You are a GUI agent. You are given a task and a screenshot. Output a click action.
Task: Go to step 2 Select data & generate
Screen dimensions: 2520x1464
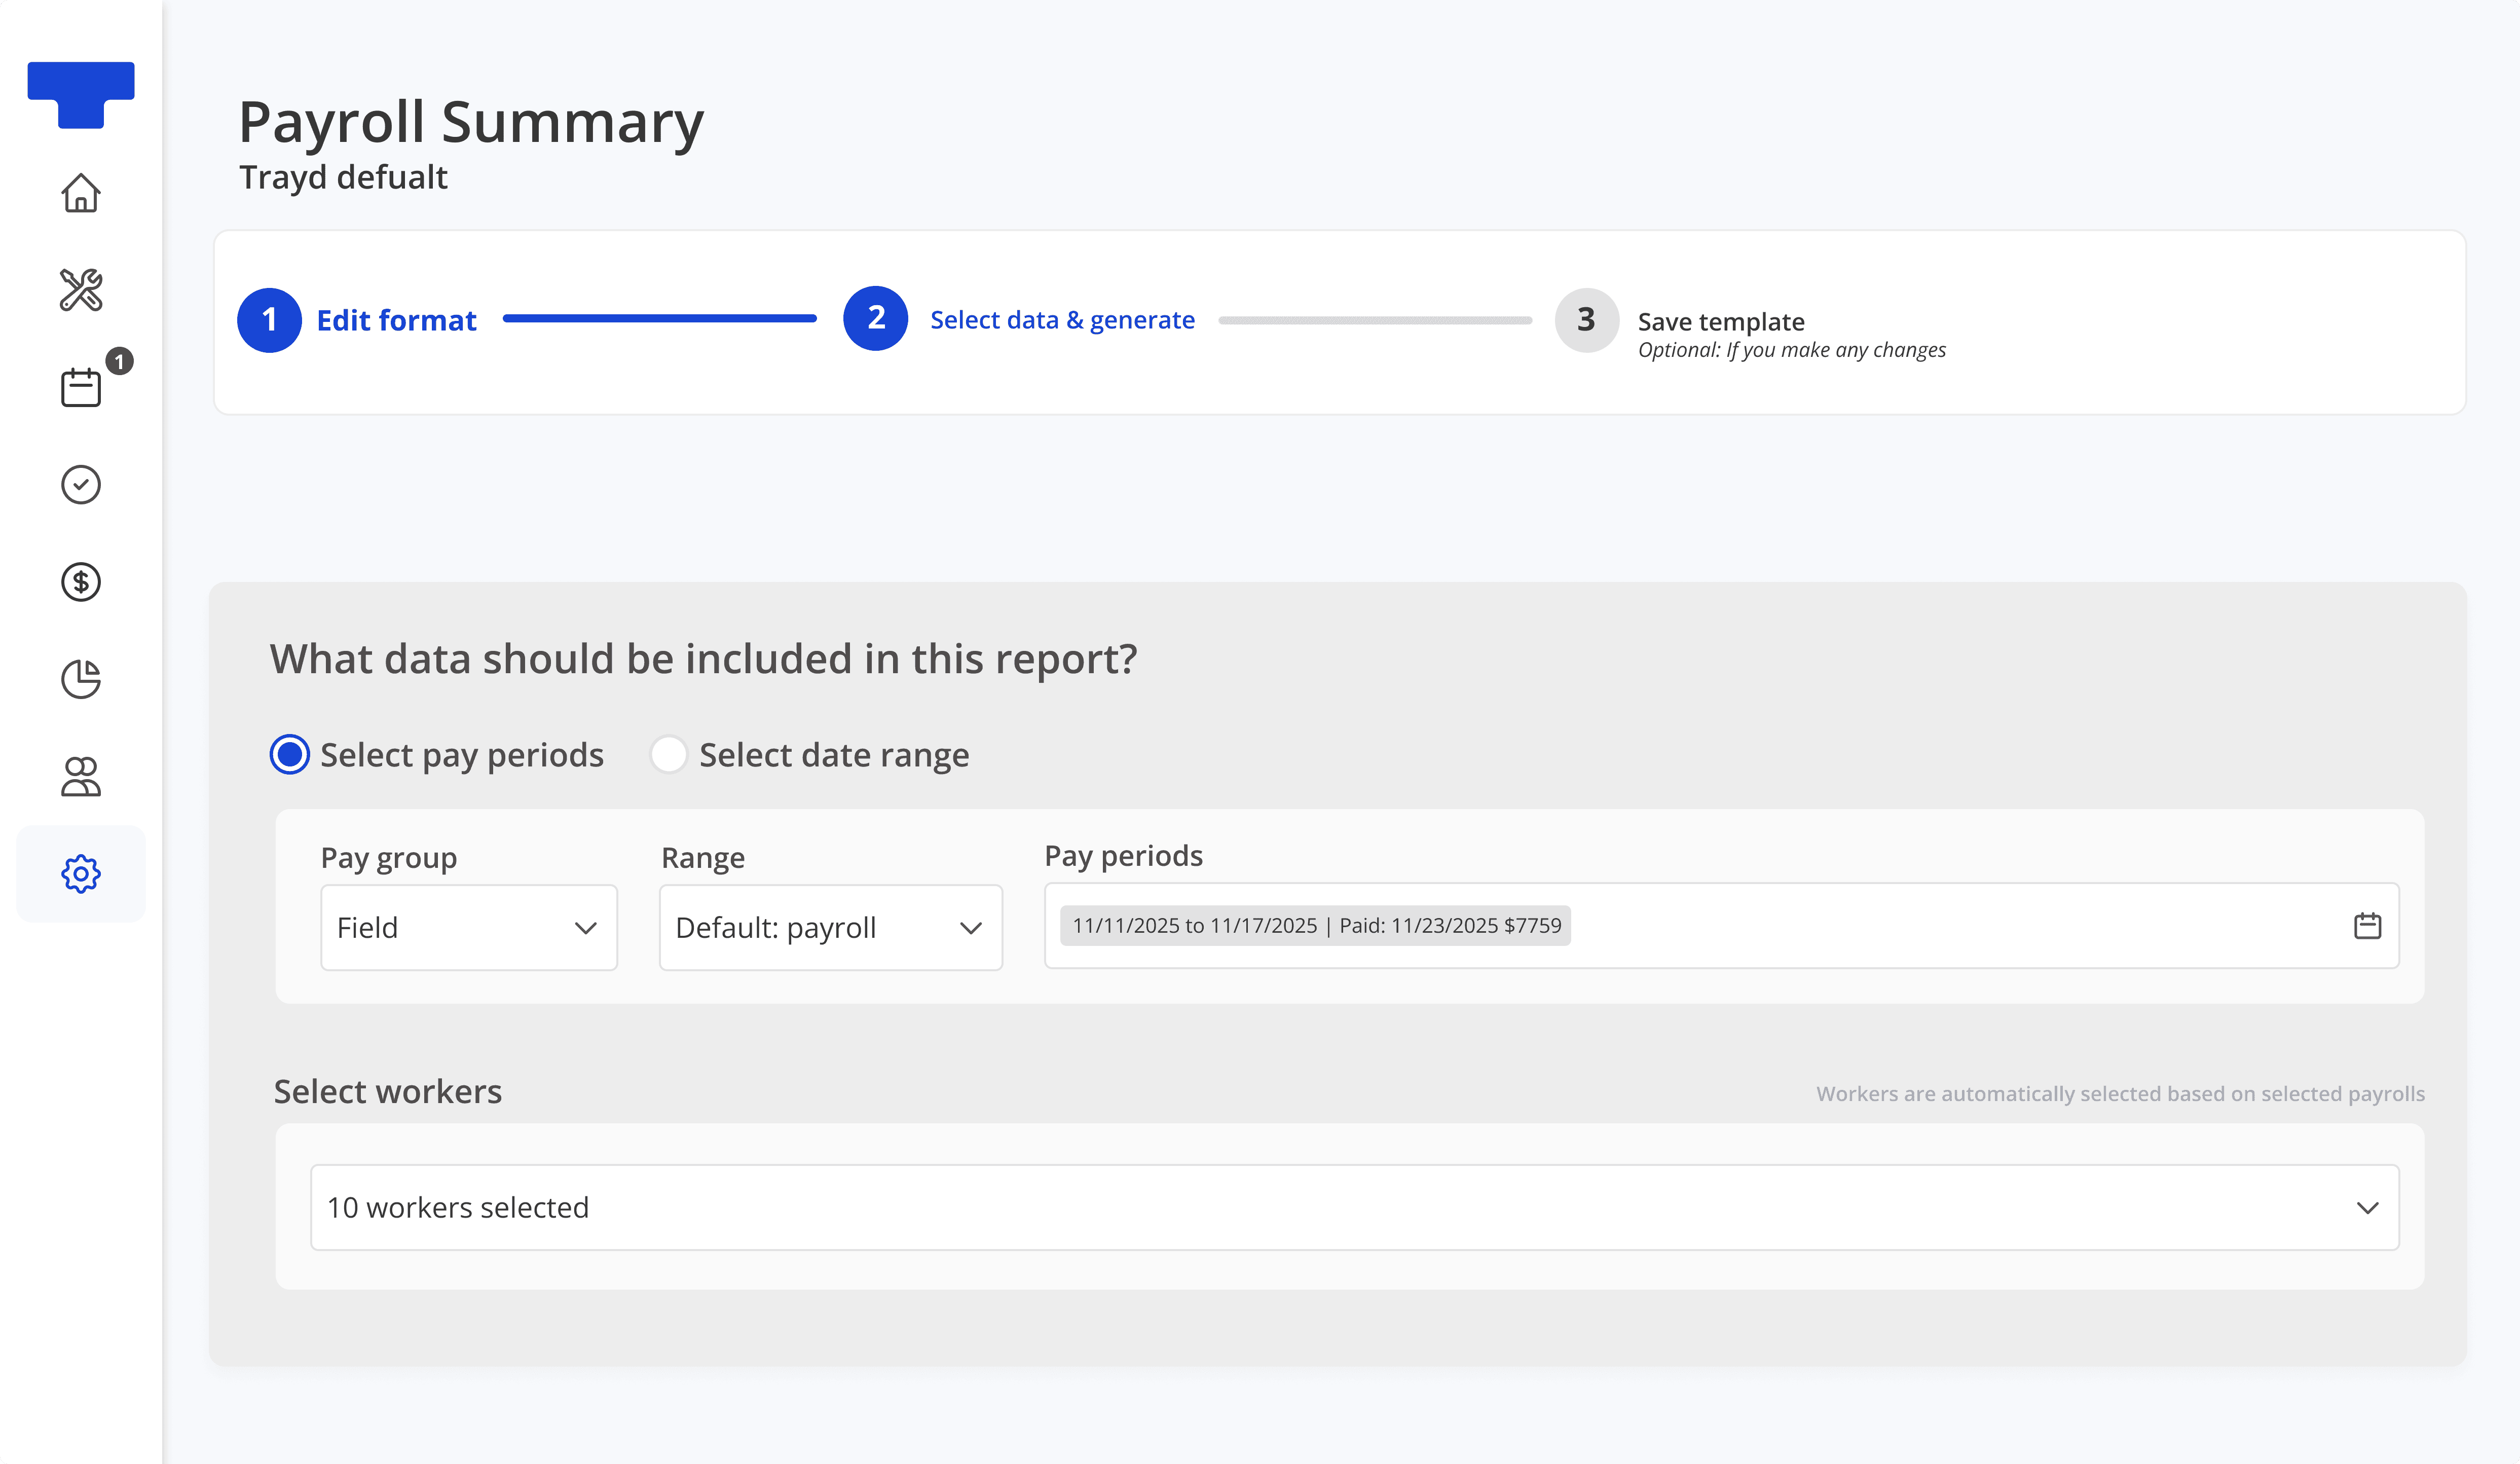(x=875, y=319)
